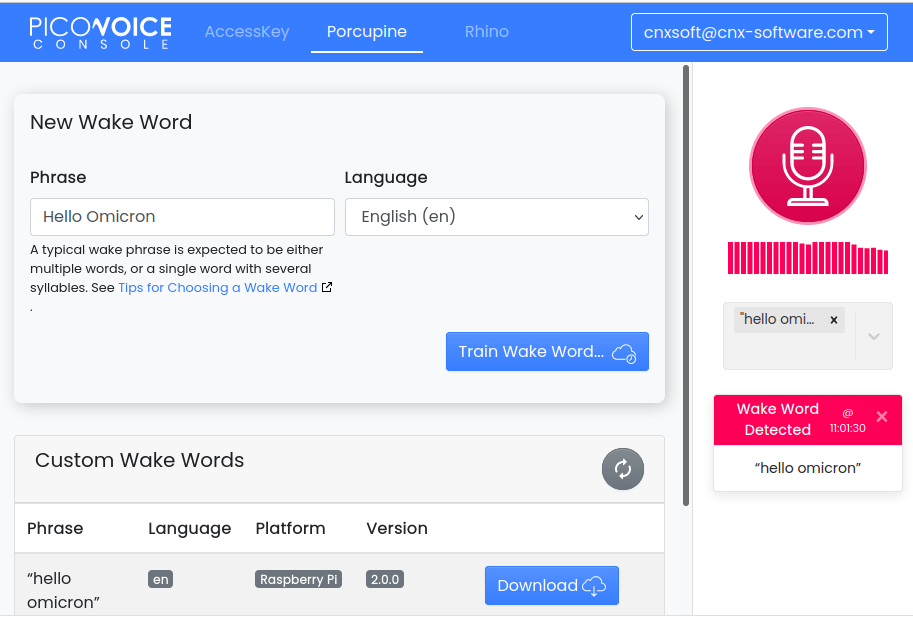Click the "en" language badge
The image size is (913, 626).
tap(160, 578)
